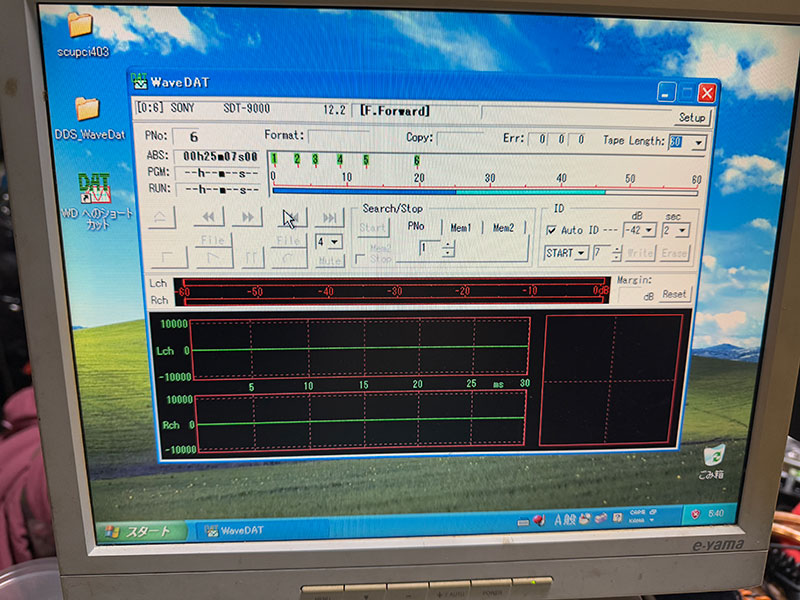Image resolution: width=800 pixels, height=600 pixels.
Task: Click the ID number field showing 7
Action: (x=601, y=253)
